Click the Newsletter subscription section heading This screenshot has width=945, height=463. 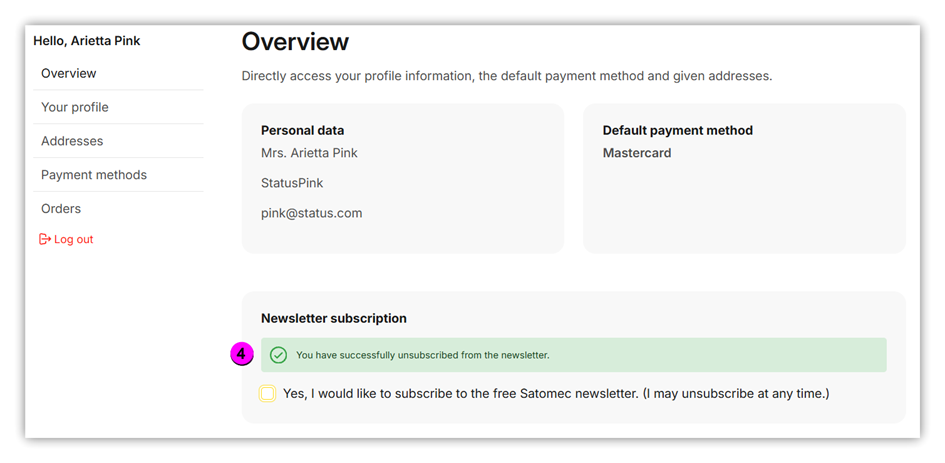pyautogui.click(x=334, y=318)
